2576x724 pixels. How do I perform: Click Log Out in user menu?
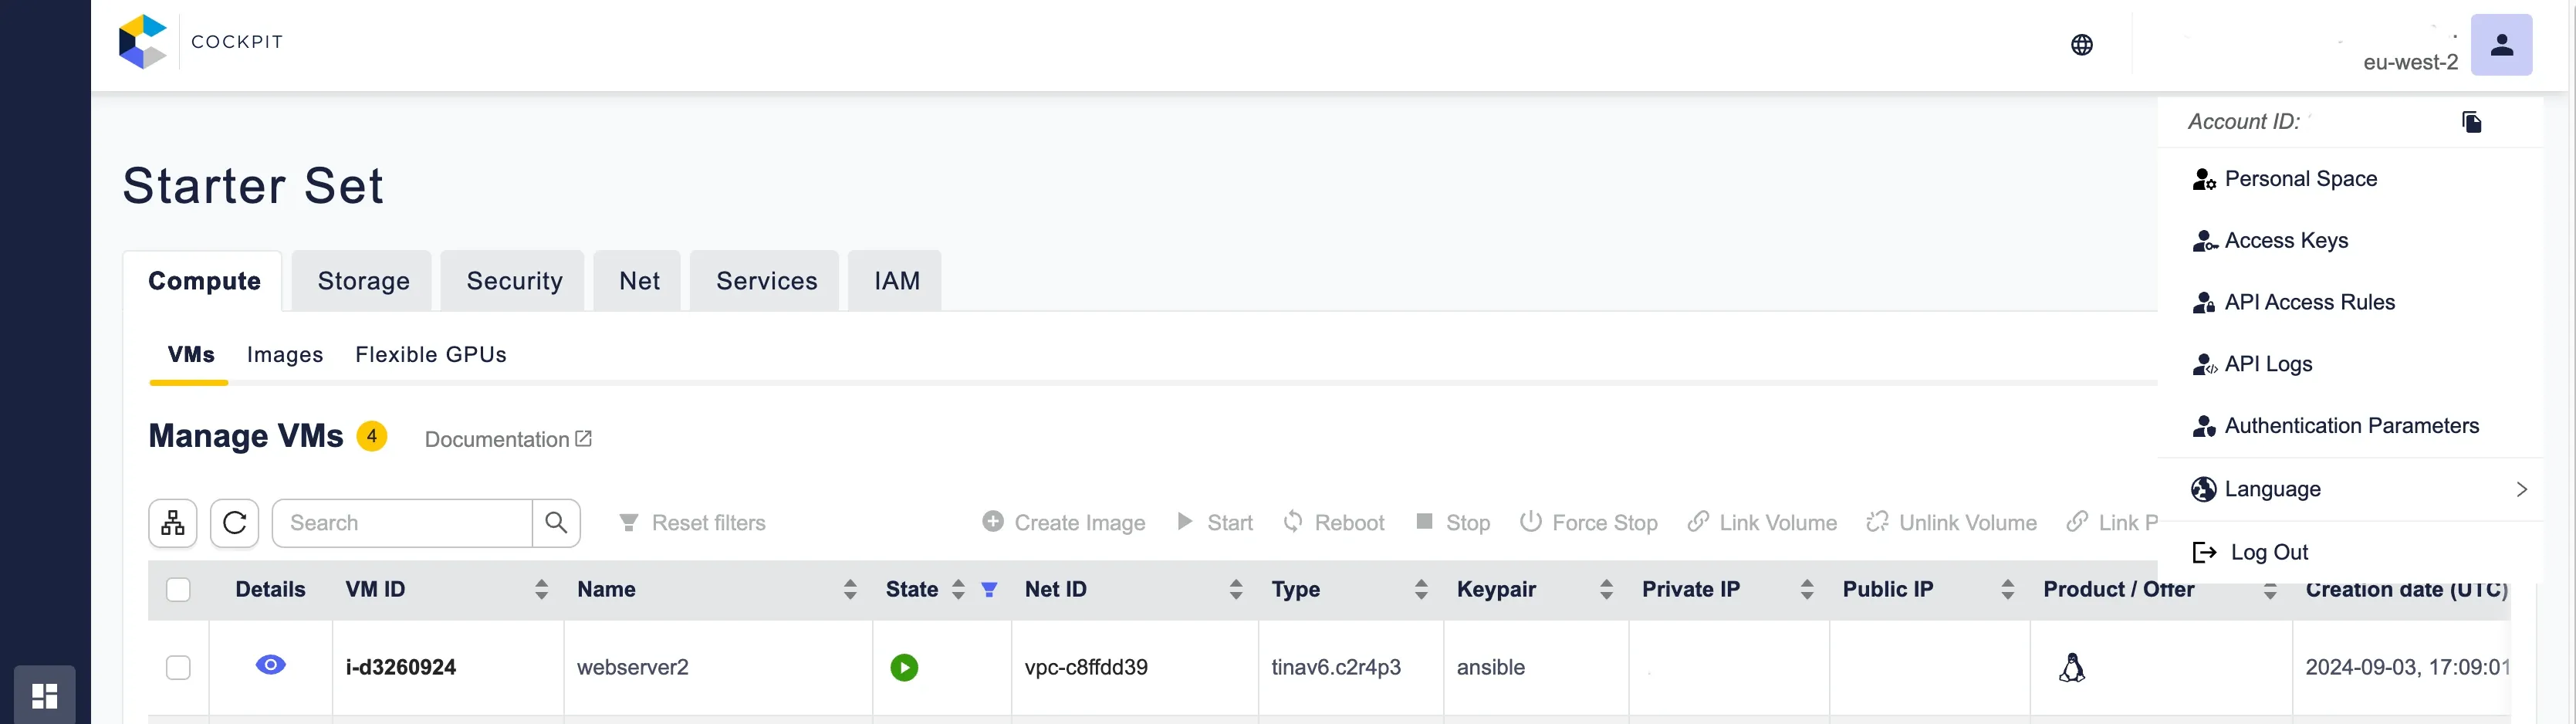pos(2268,552)
